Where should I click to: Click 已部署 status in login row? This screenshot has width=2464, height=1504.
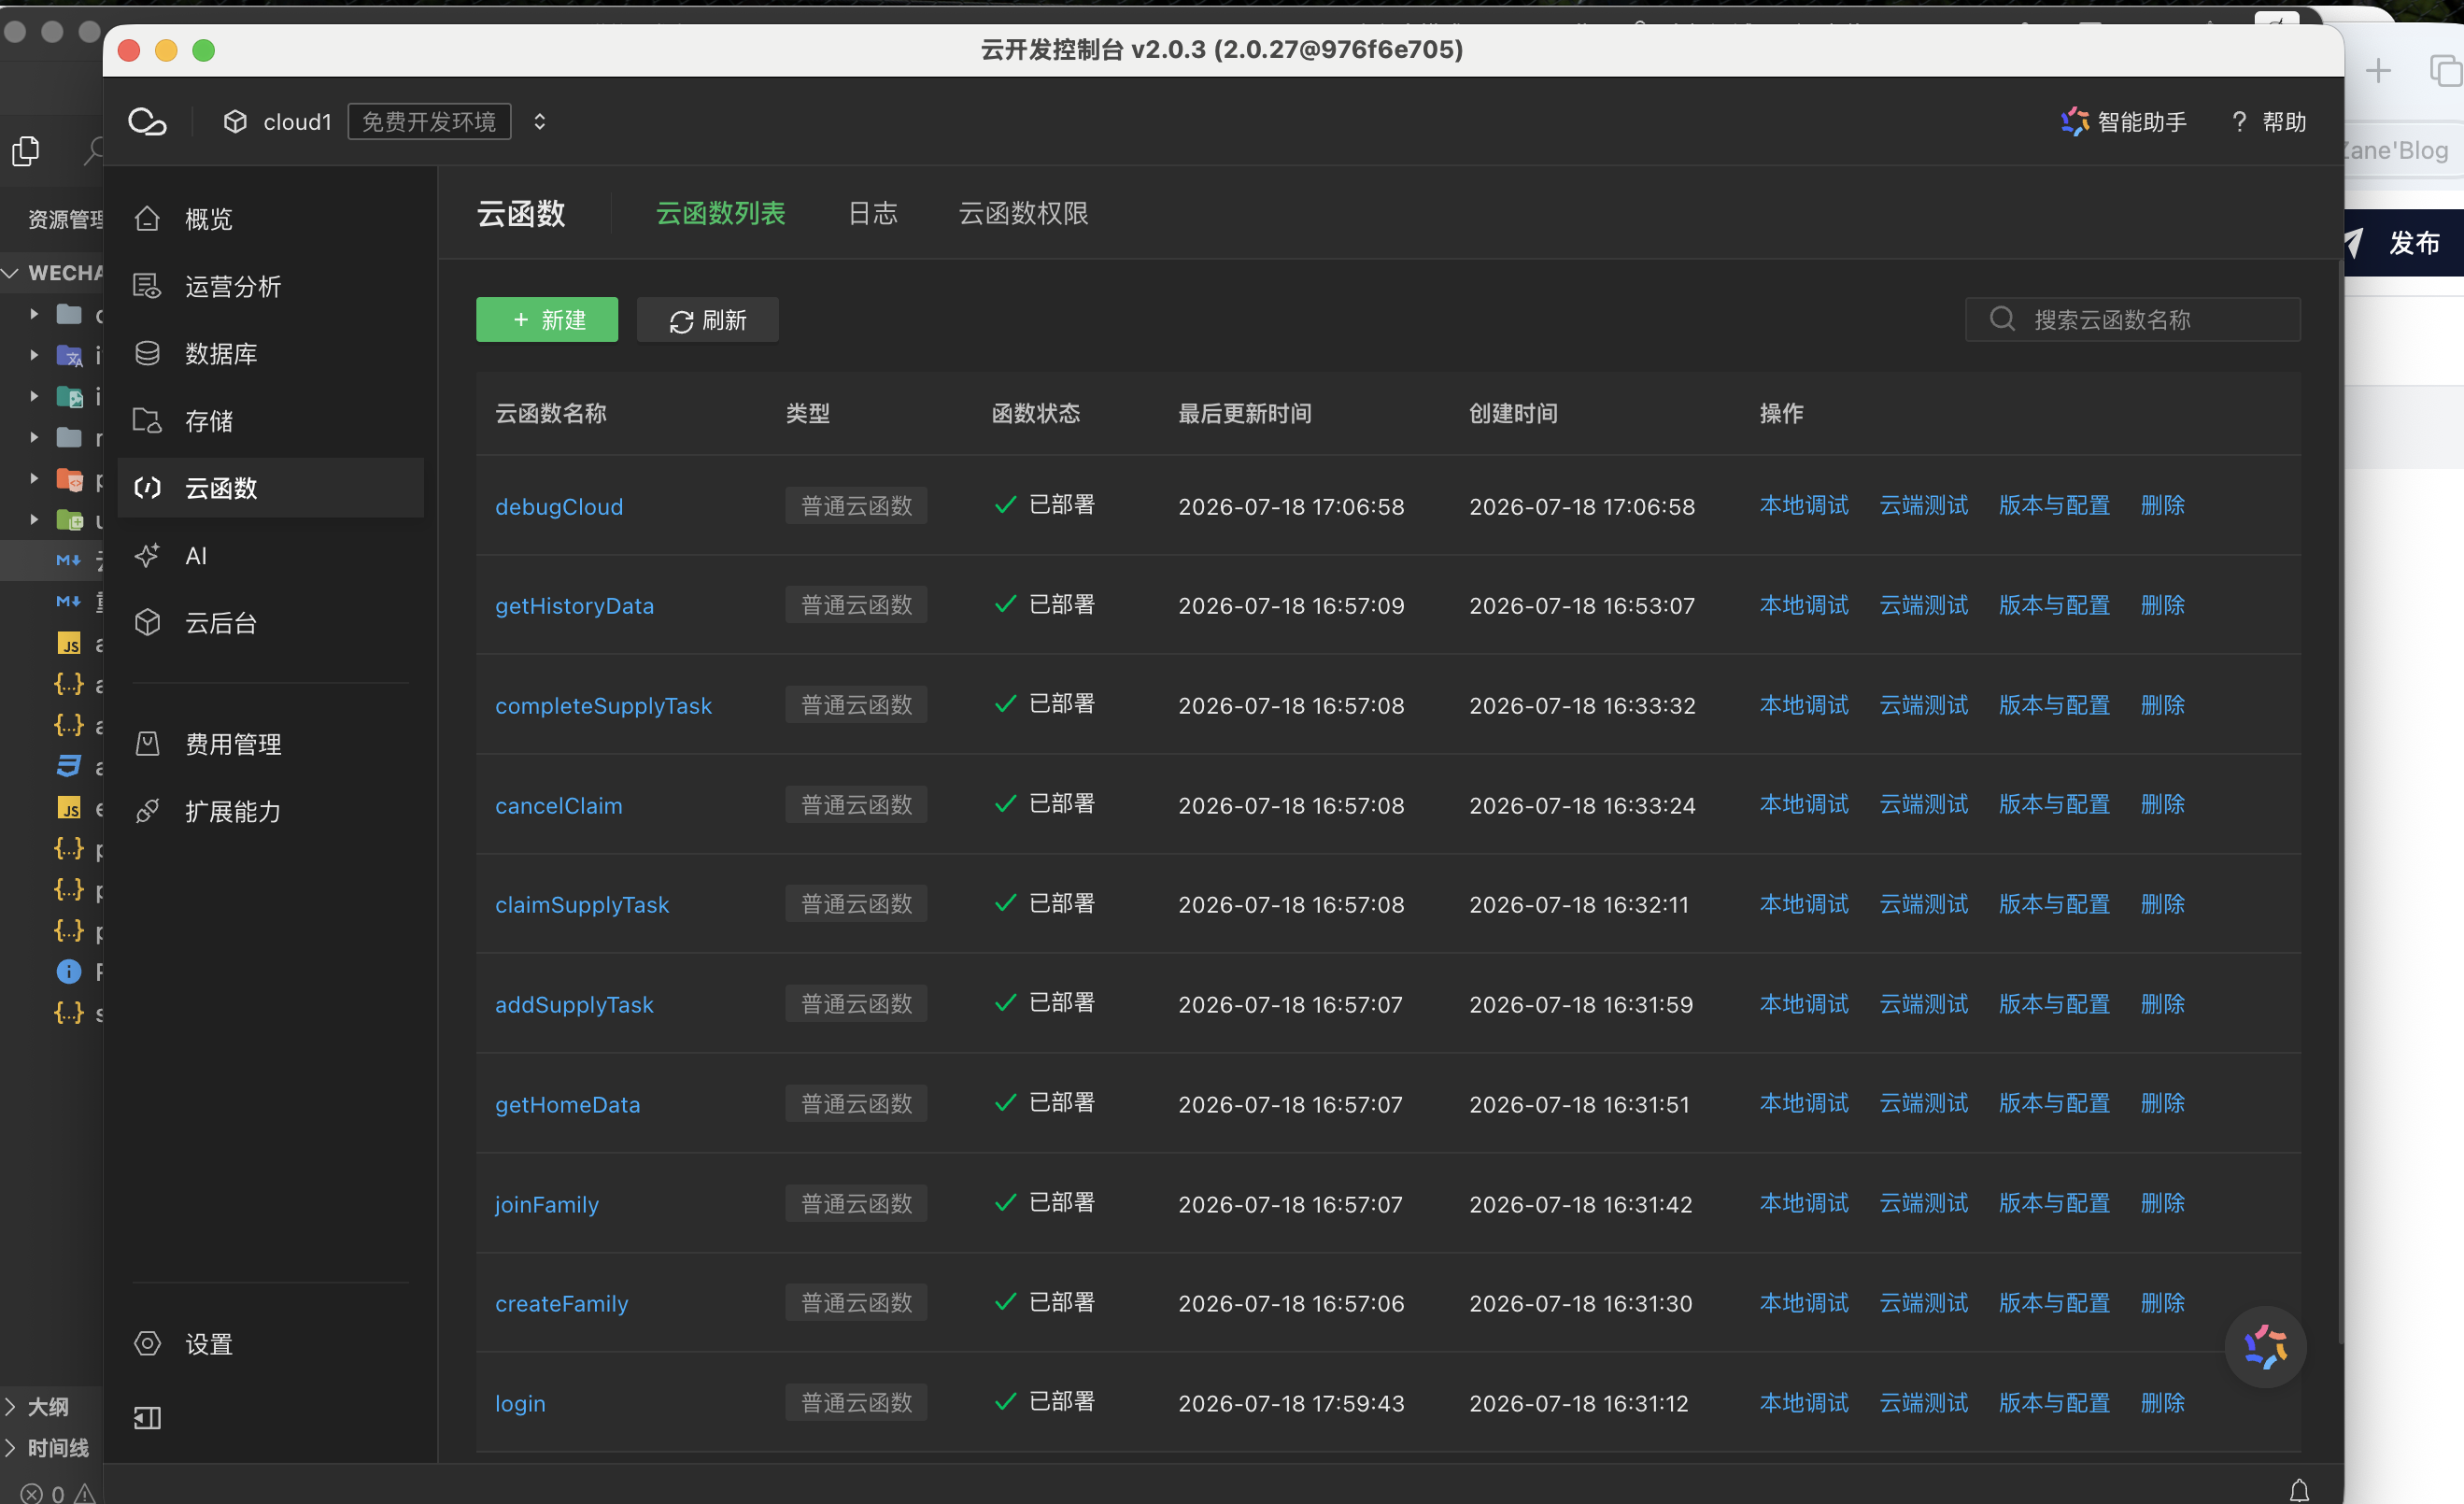1045,1403
